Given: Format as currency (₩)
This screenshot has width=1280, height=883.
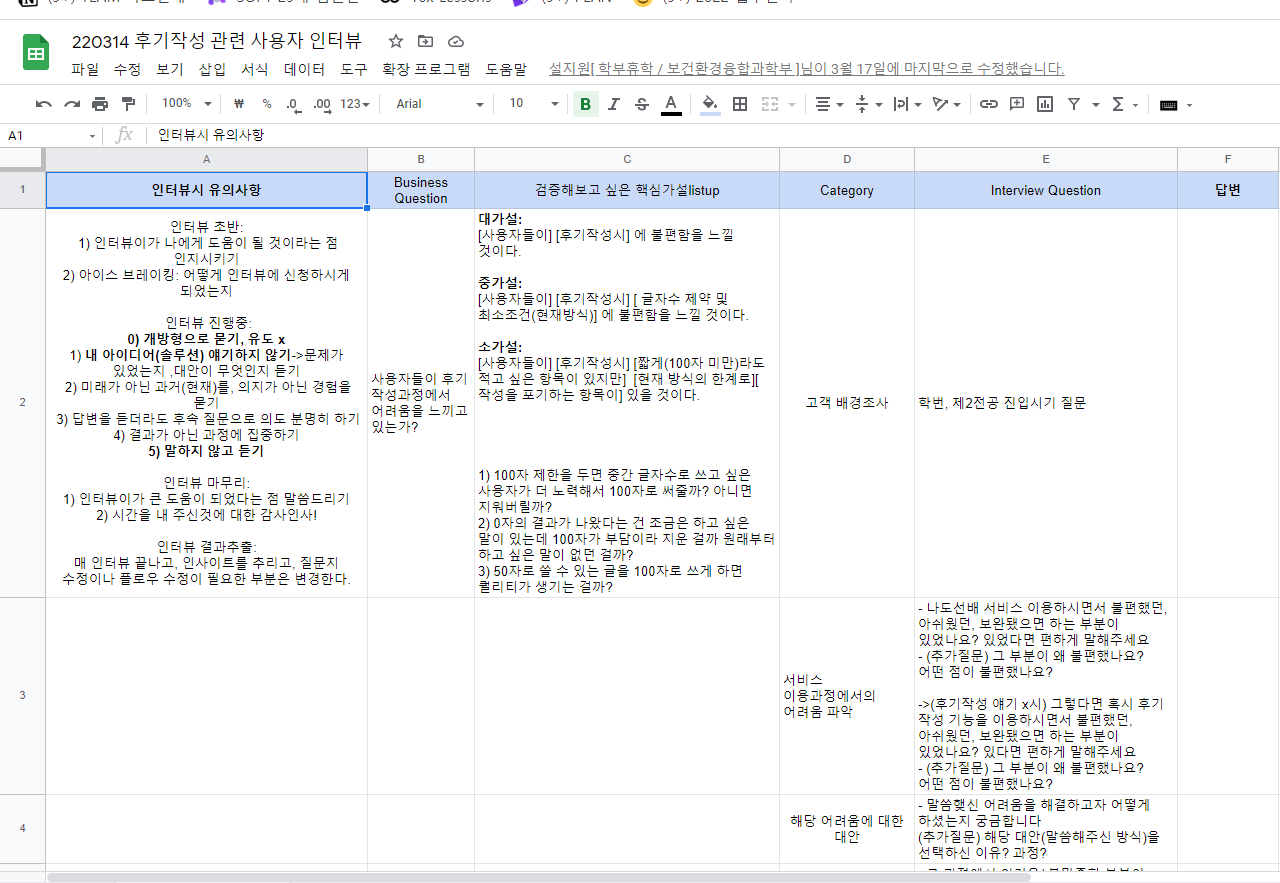Looking at the screenshot, I should coord(239,104).
